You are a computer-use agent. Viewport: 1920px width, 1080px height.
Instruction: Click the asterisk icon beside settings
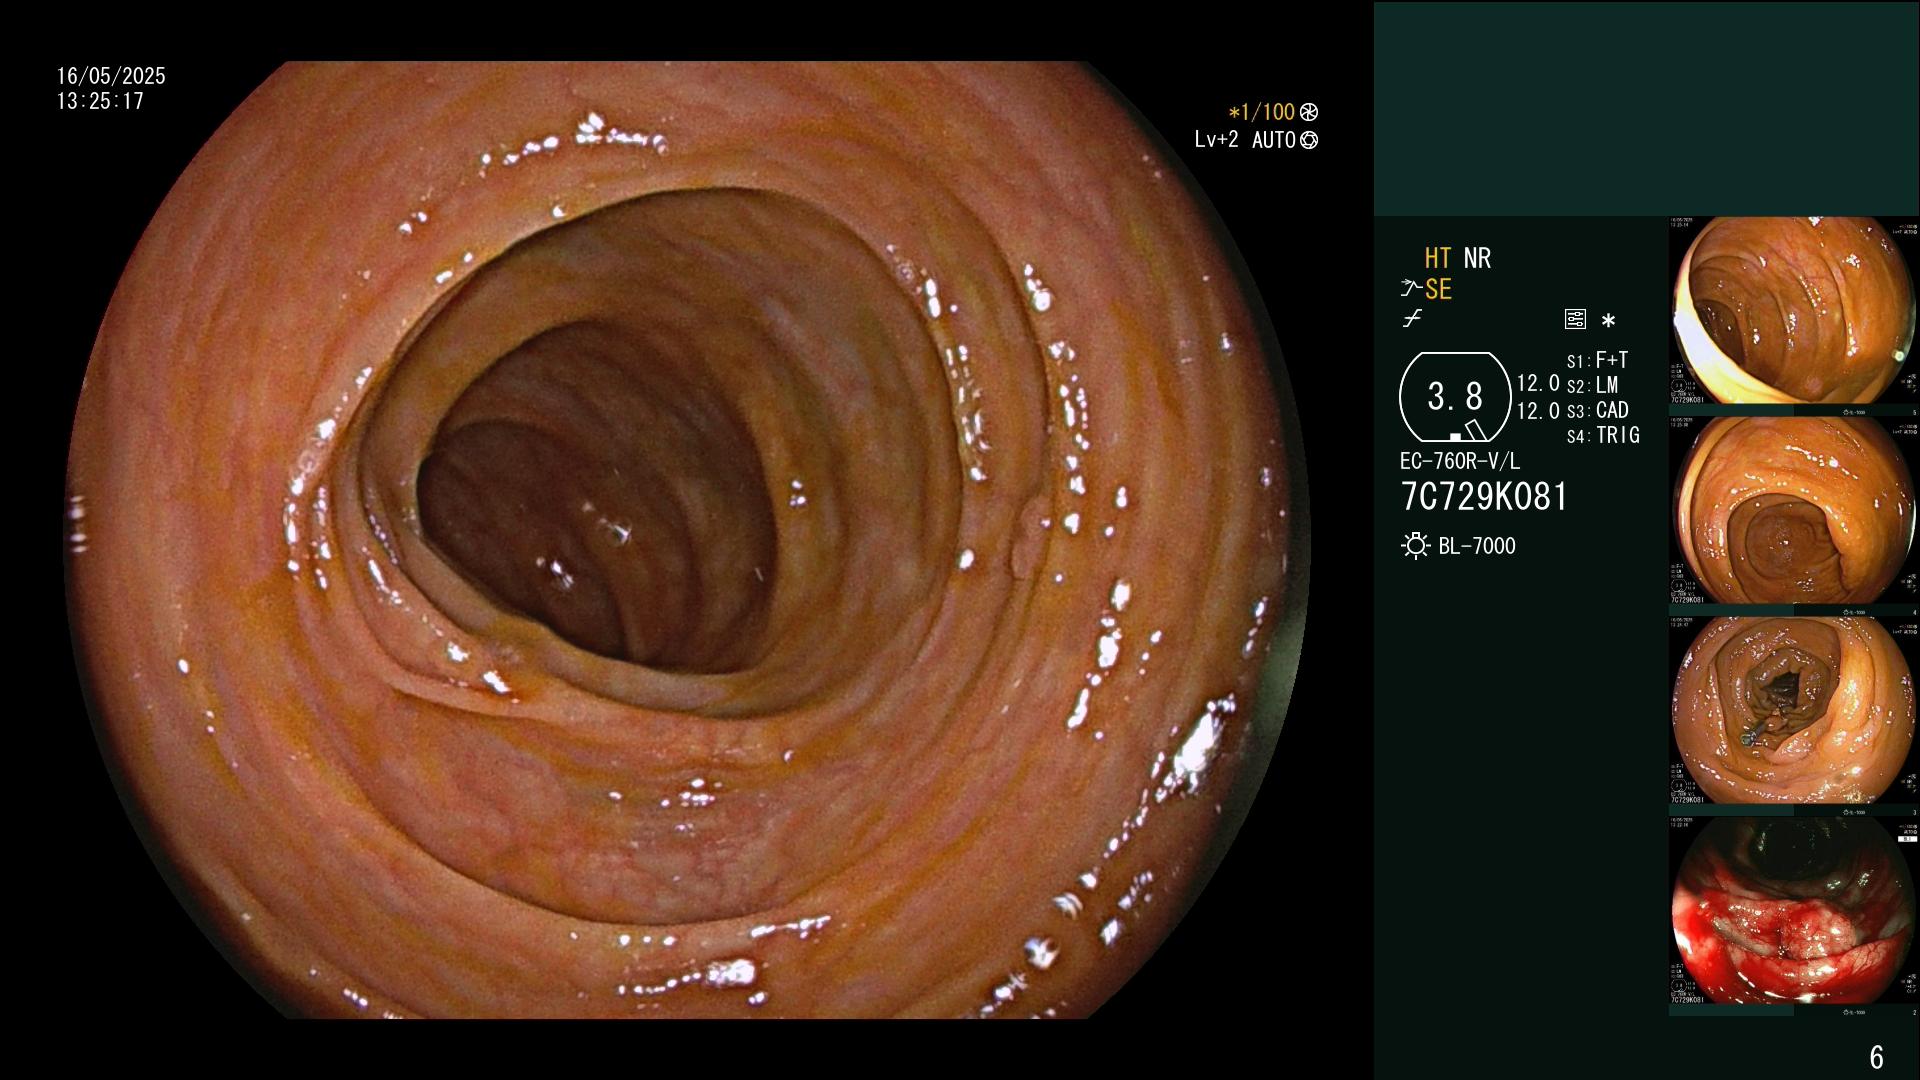pyautogui.click(x=1608, y=321)
